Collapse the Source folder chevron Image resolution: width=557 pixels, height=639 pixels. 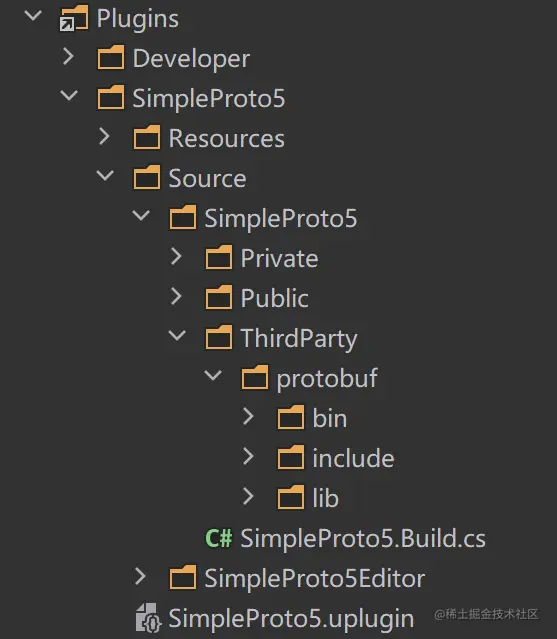(x=105, y=176)
